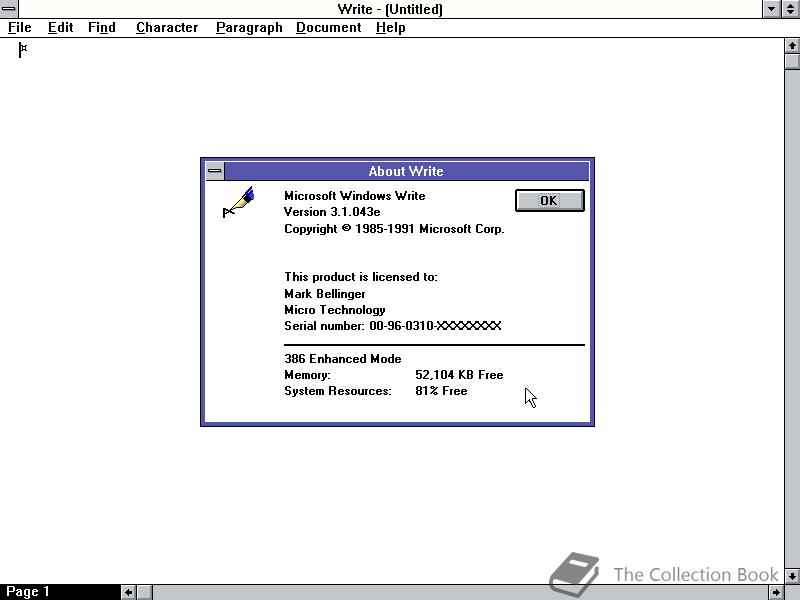The image size is (800, 600).
Task: Open the Document menu
Action: click(329, 28)
